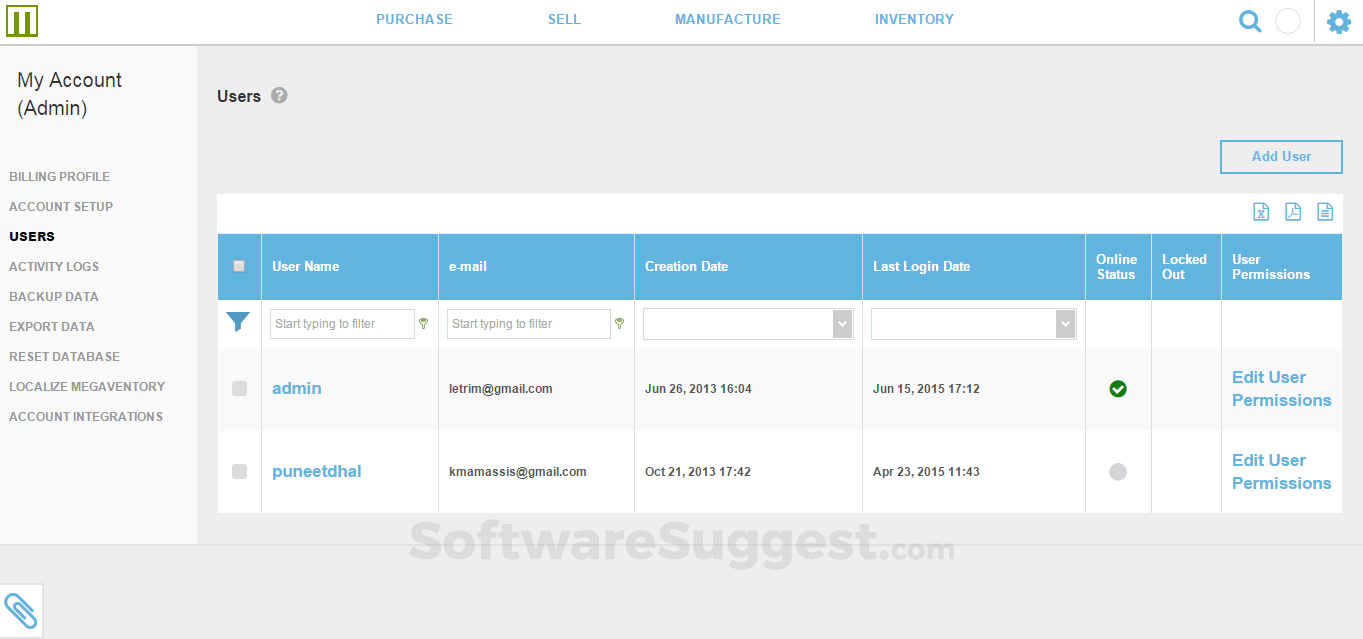Click grey offline status dot for puneetdhal
The image size is (1363, 639).
pos(1118,471)
